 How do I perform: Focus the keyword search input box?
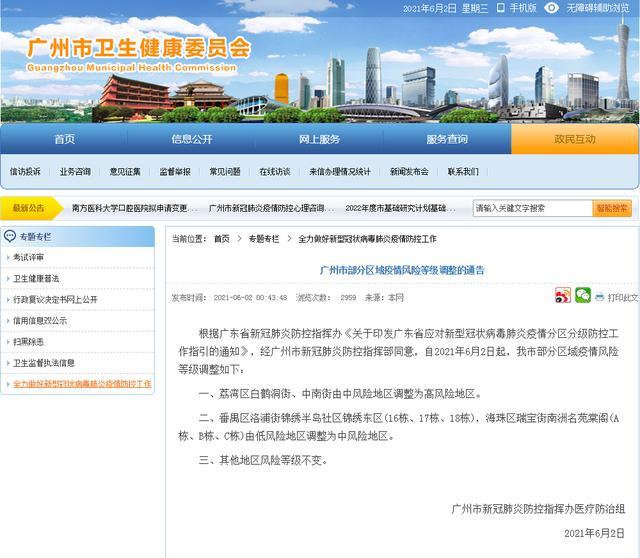531,208
